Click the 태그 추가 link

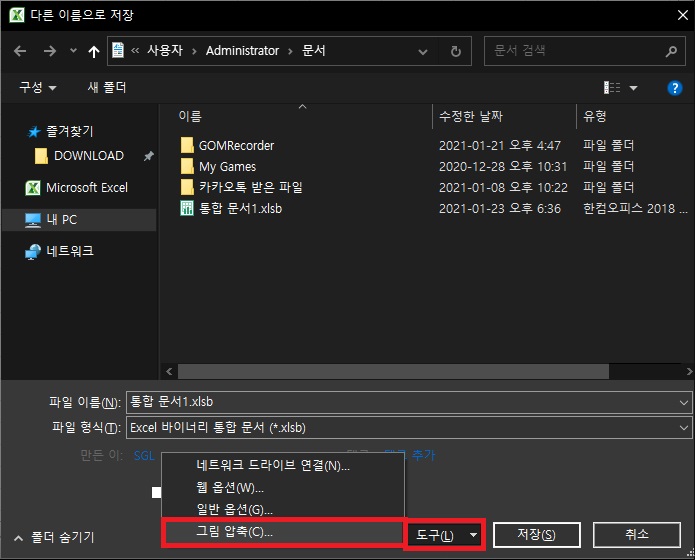coord(410,455)
